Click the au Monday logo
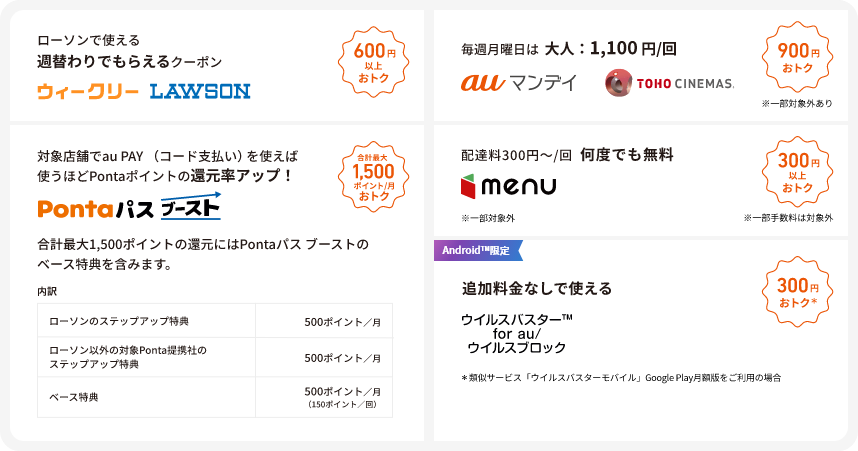858x451 pixels. point(518,83)
